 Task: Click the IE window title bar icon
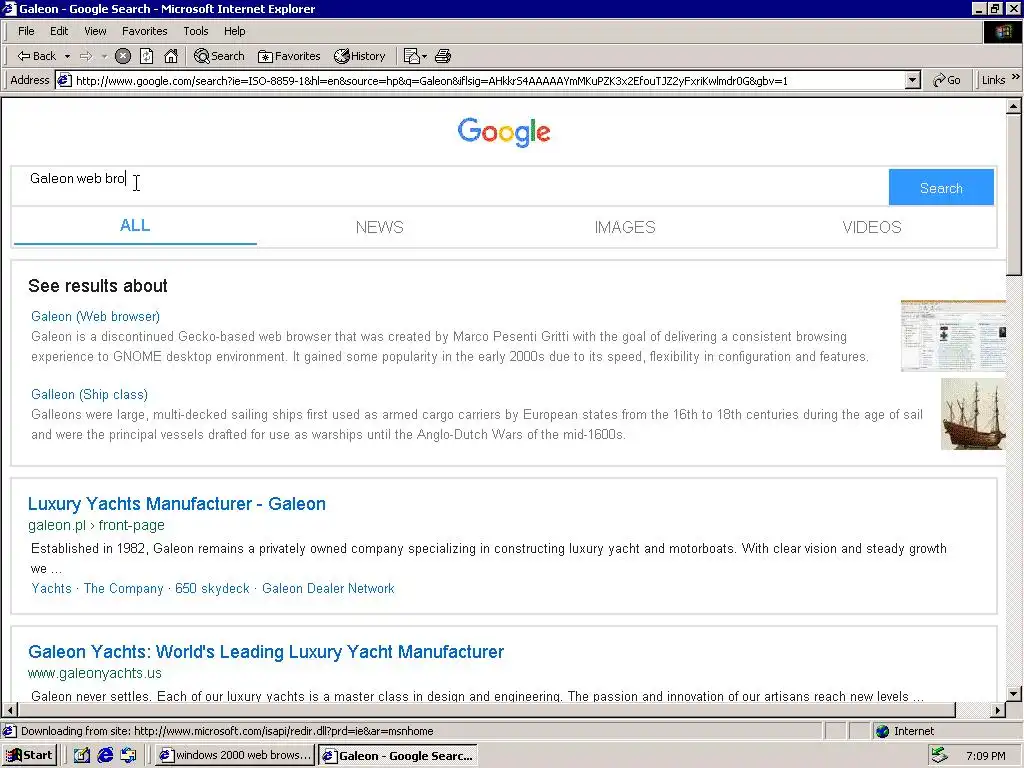(x=9, y=8)
